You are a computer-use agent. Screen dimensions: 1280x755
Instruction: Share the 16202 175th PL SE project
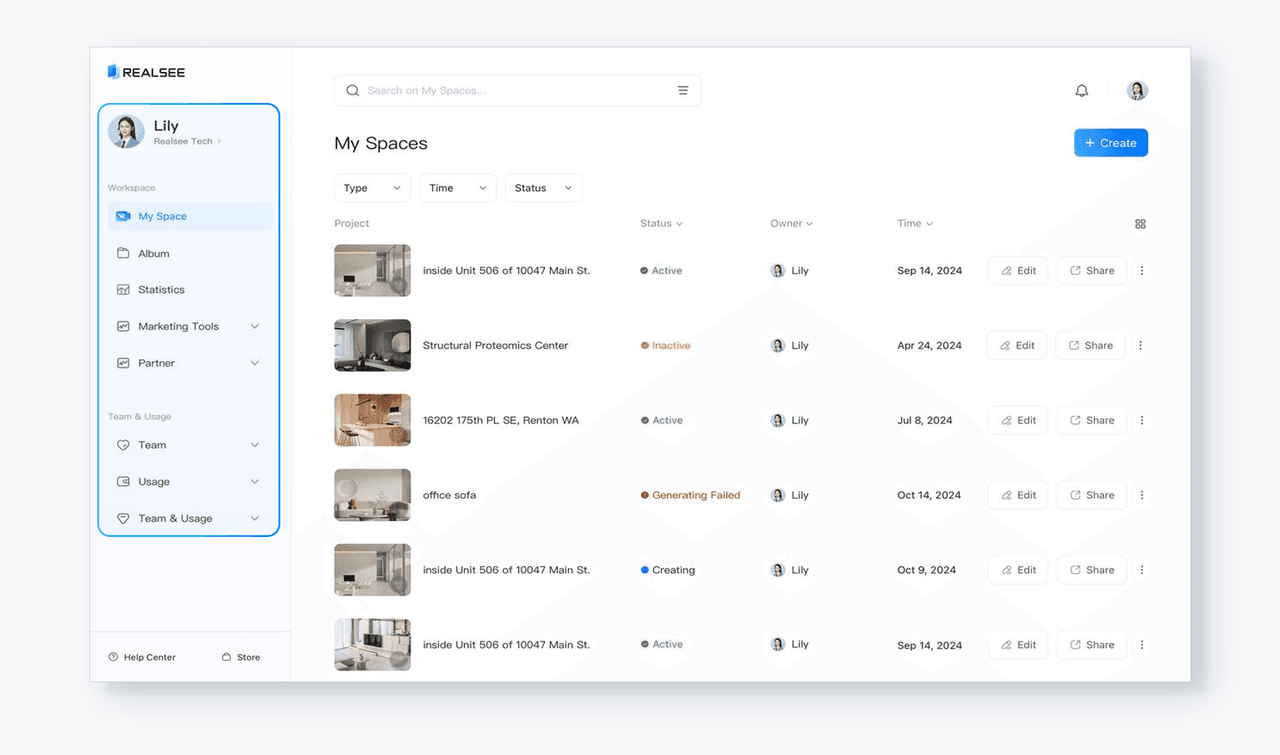tap(1092, 420)
